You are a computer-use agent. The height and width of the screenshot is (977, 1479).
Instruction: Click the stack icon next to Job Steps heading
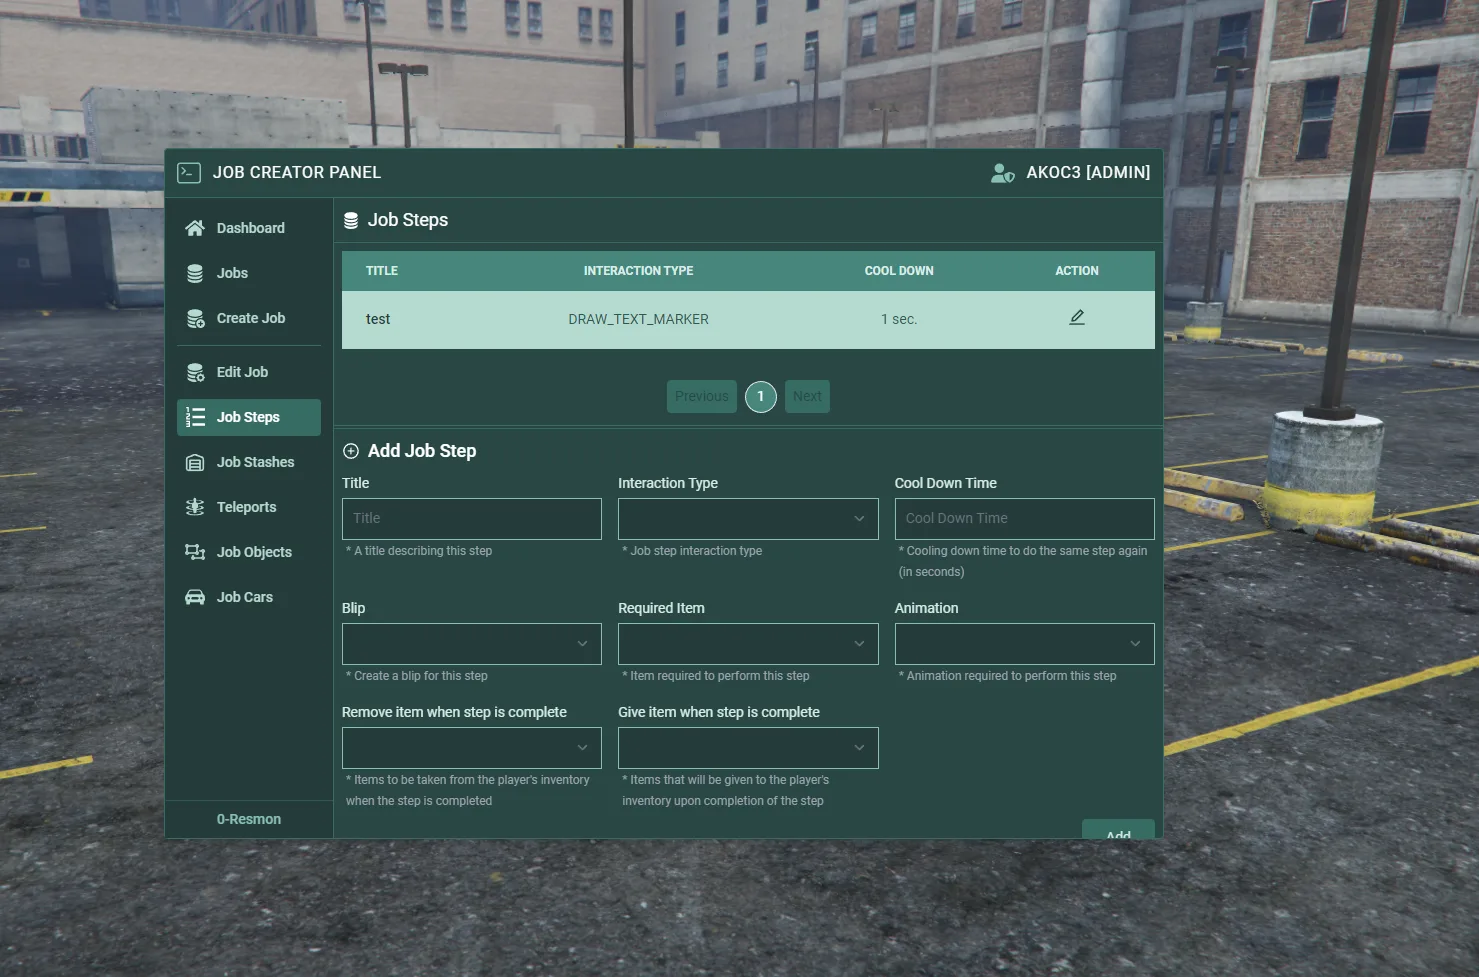(x=351, y=221)
